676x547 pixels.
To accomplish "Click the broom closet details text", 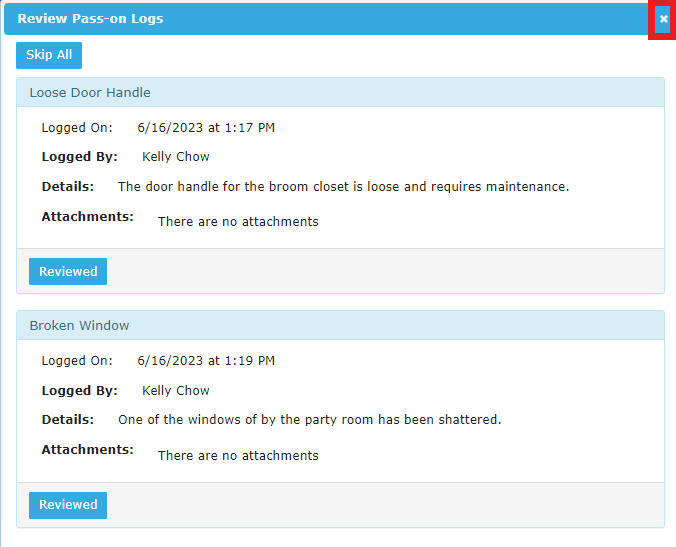I will [x=343, y=187].
